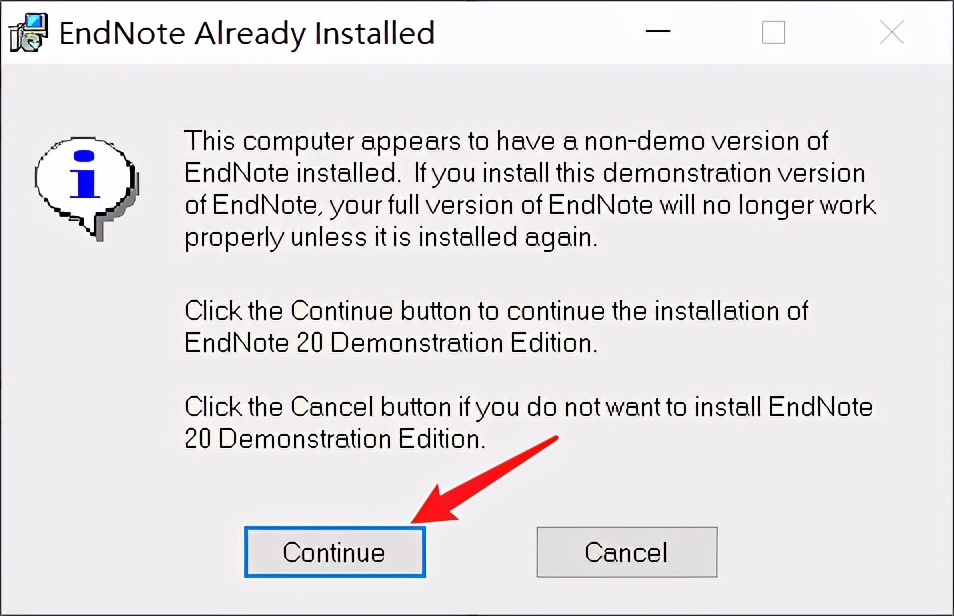This screenshot has width=954, height=616.
Task: Click the EndNote application icon in the title bar
Action: click(x=27, y=32)
